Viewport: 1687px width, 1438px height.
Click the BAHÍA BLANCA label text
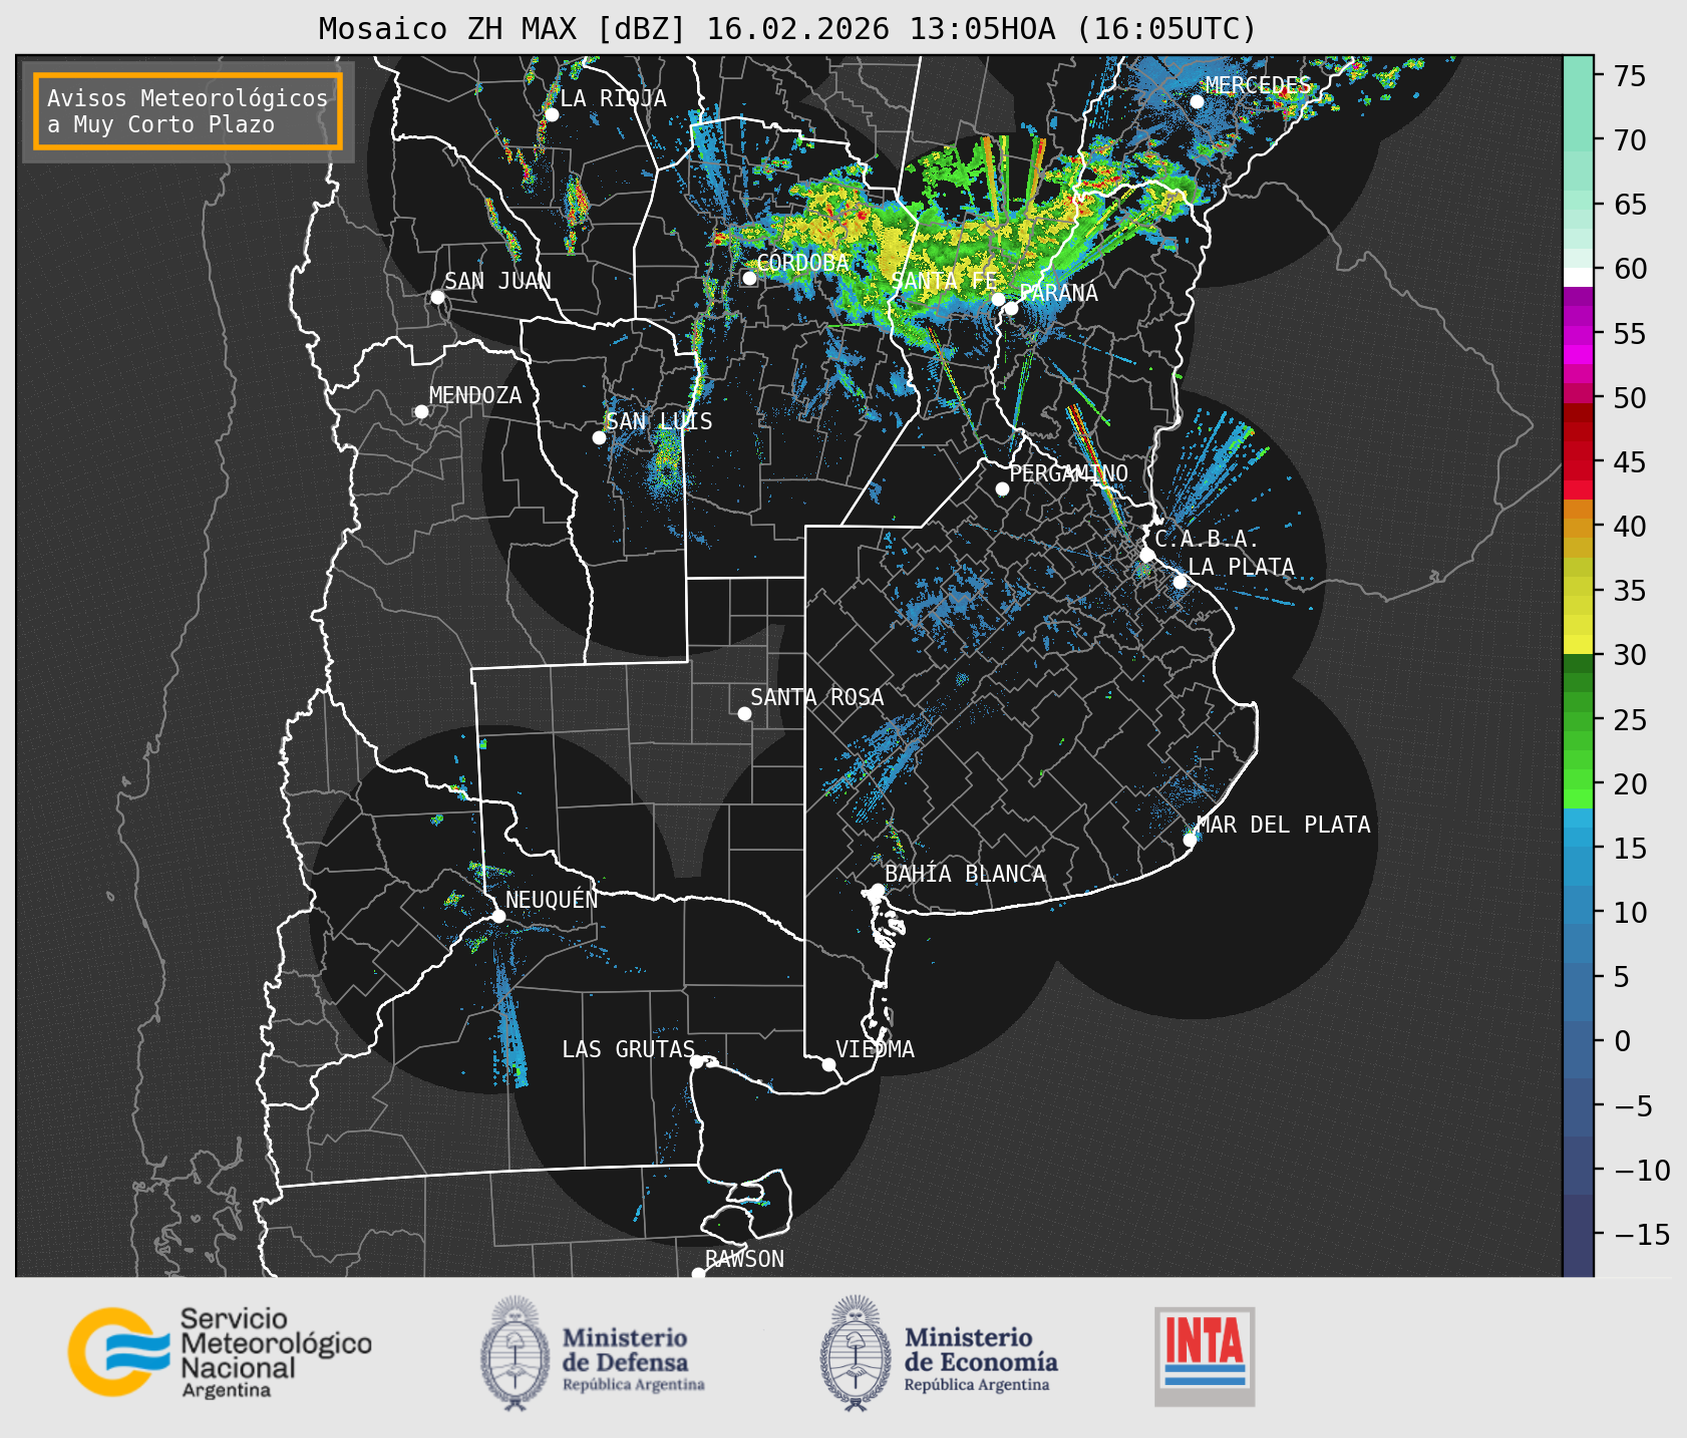[965, 874]
